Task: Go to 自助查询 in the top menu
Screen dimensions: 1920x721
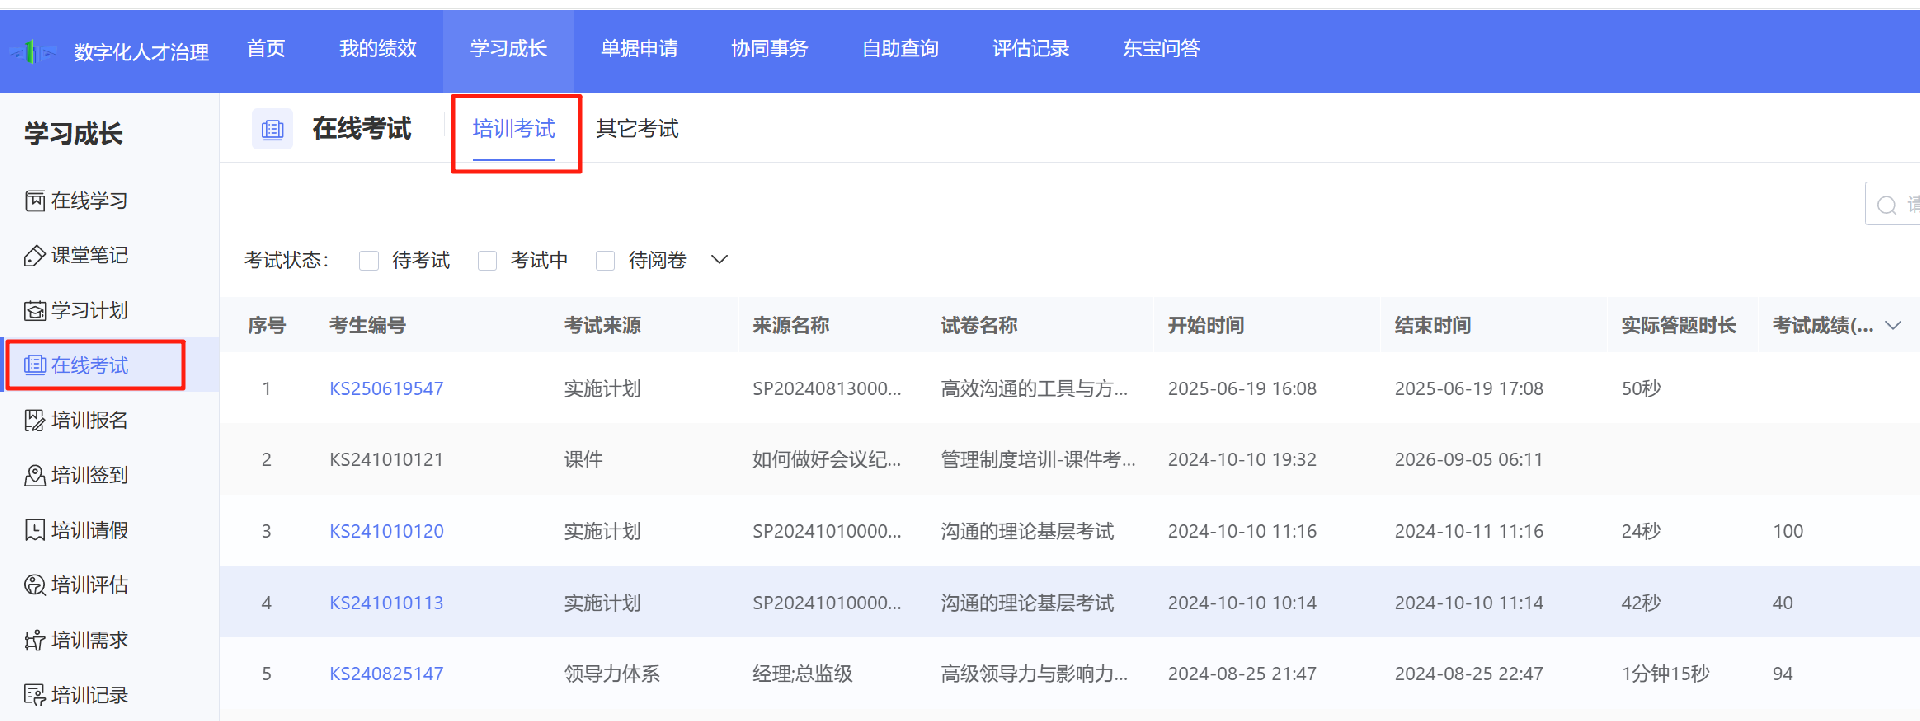Action: pyautogui.click(x=900, y=49)
